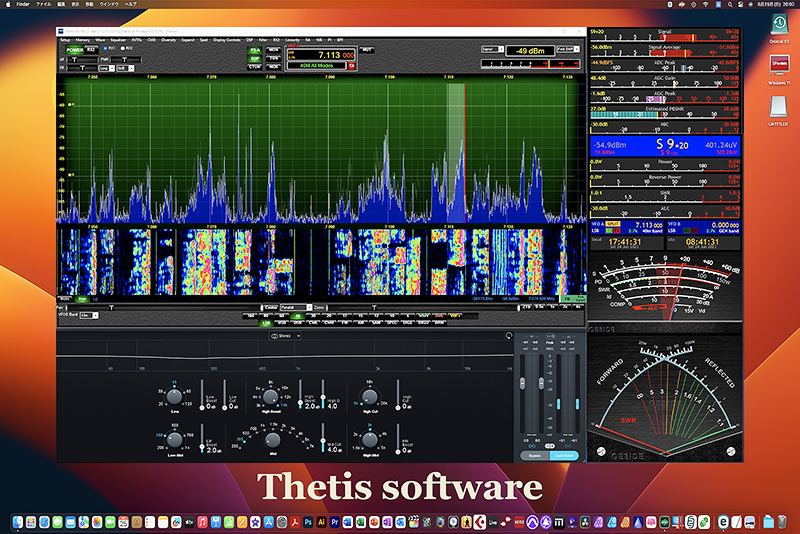
Task: Toggle the CTUN button
Action: pos(255,67)
